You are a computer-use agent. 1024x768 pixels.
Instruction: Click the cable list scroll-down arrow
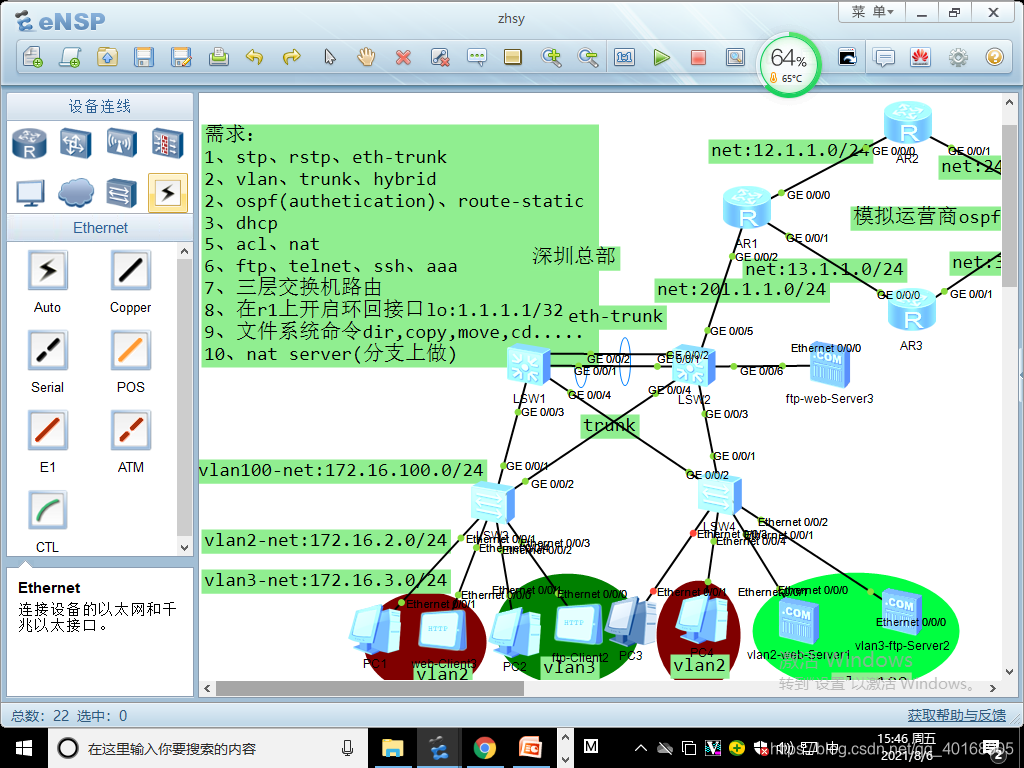click(x=184, y=547)
